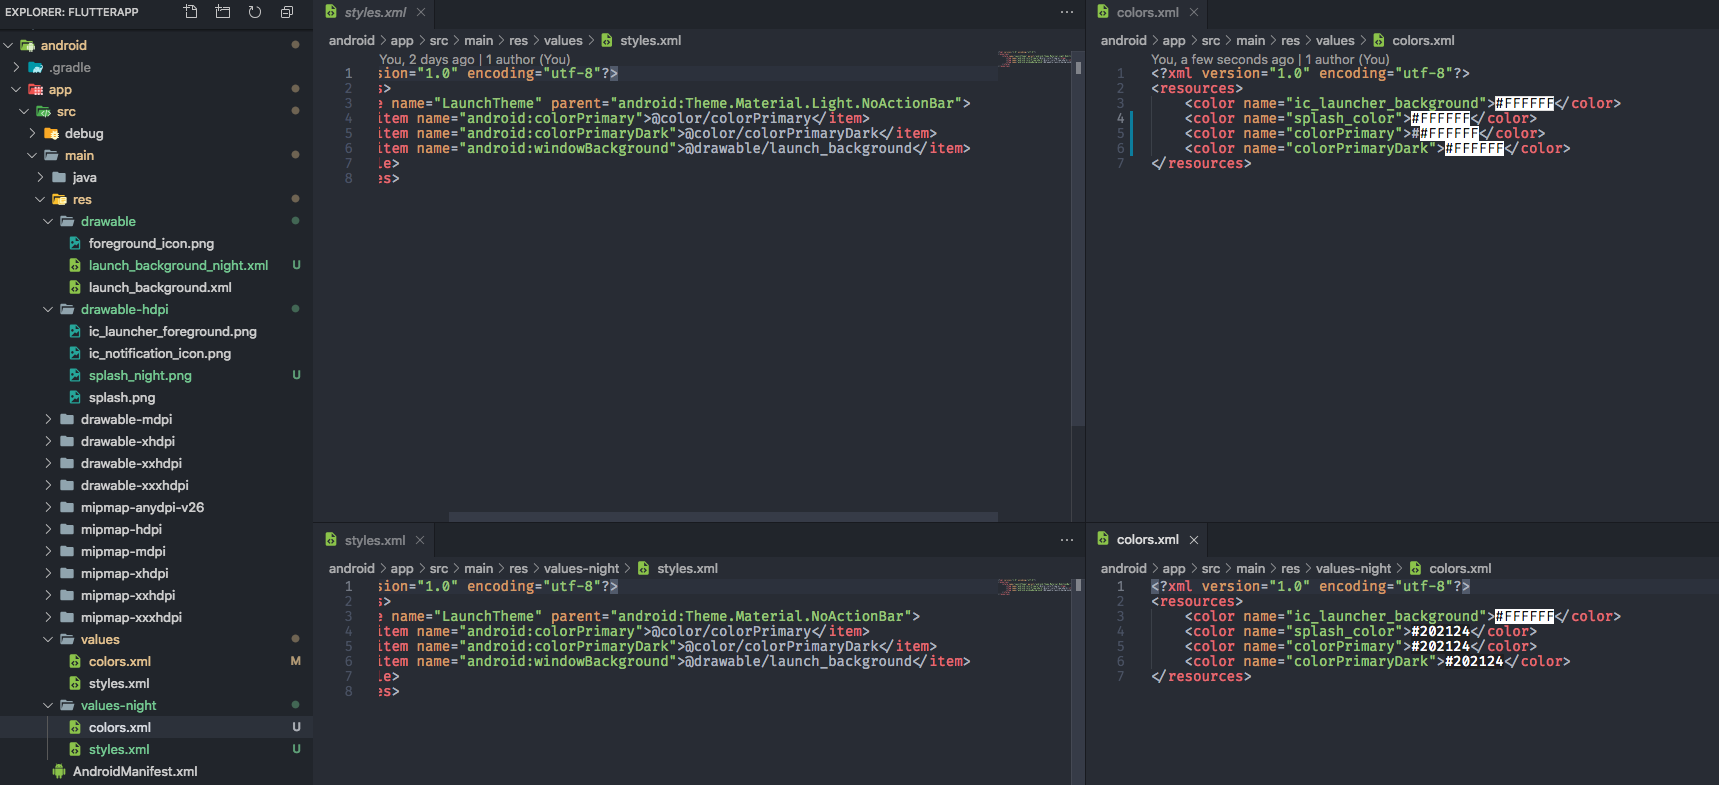
Task: Open splash.png in drawable-hdpi
Action: pos(122,397)
